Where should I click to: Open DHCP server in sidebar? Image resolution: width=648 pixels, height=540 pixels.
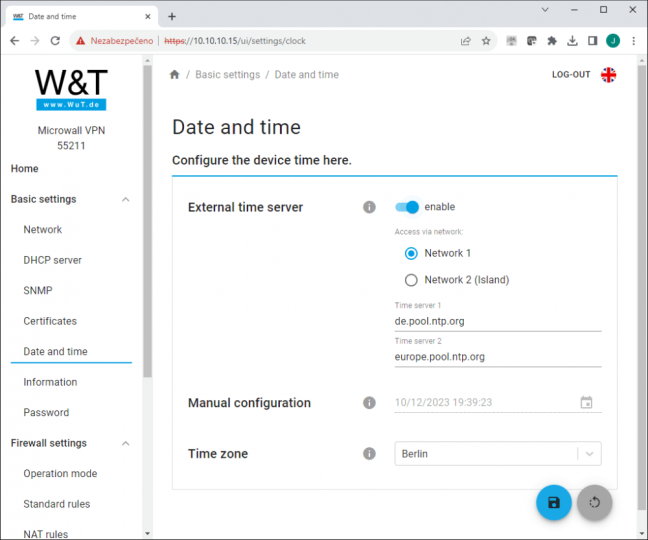tap(52, 260)
